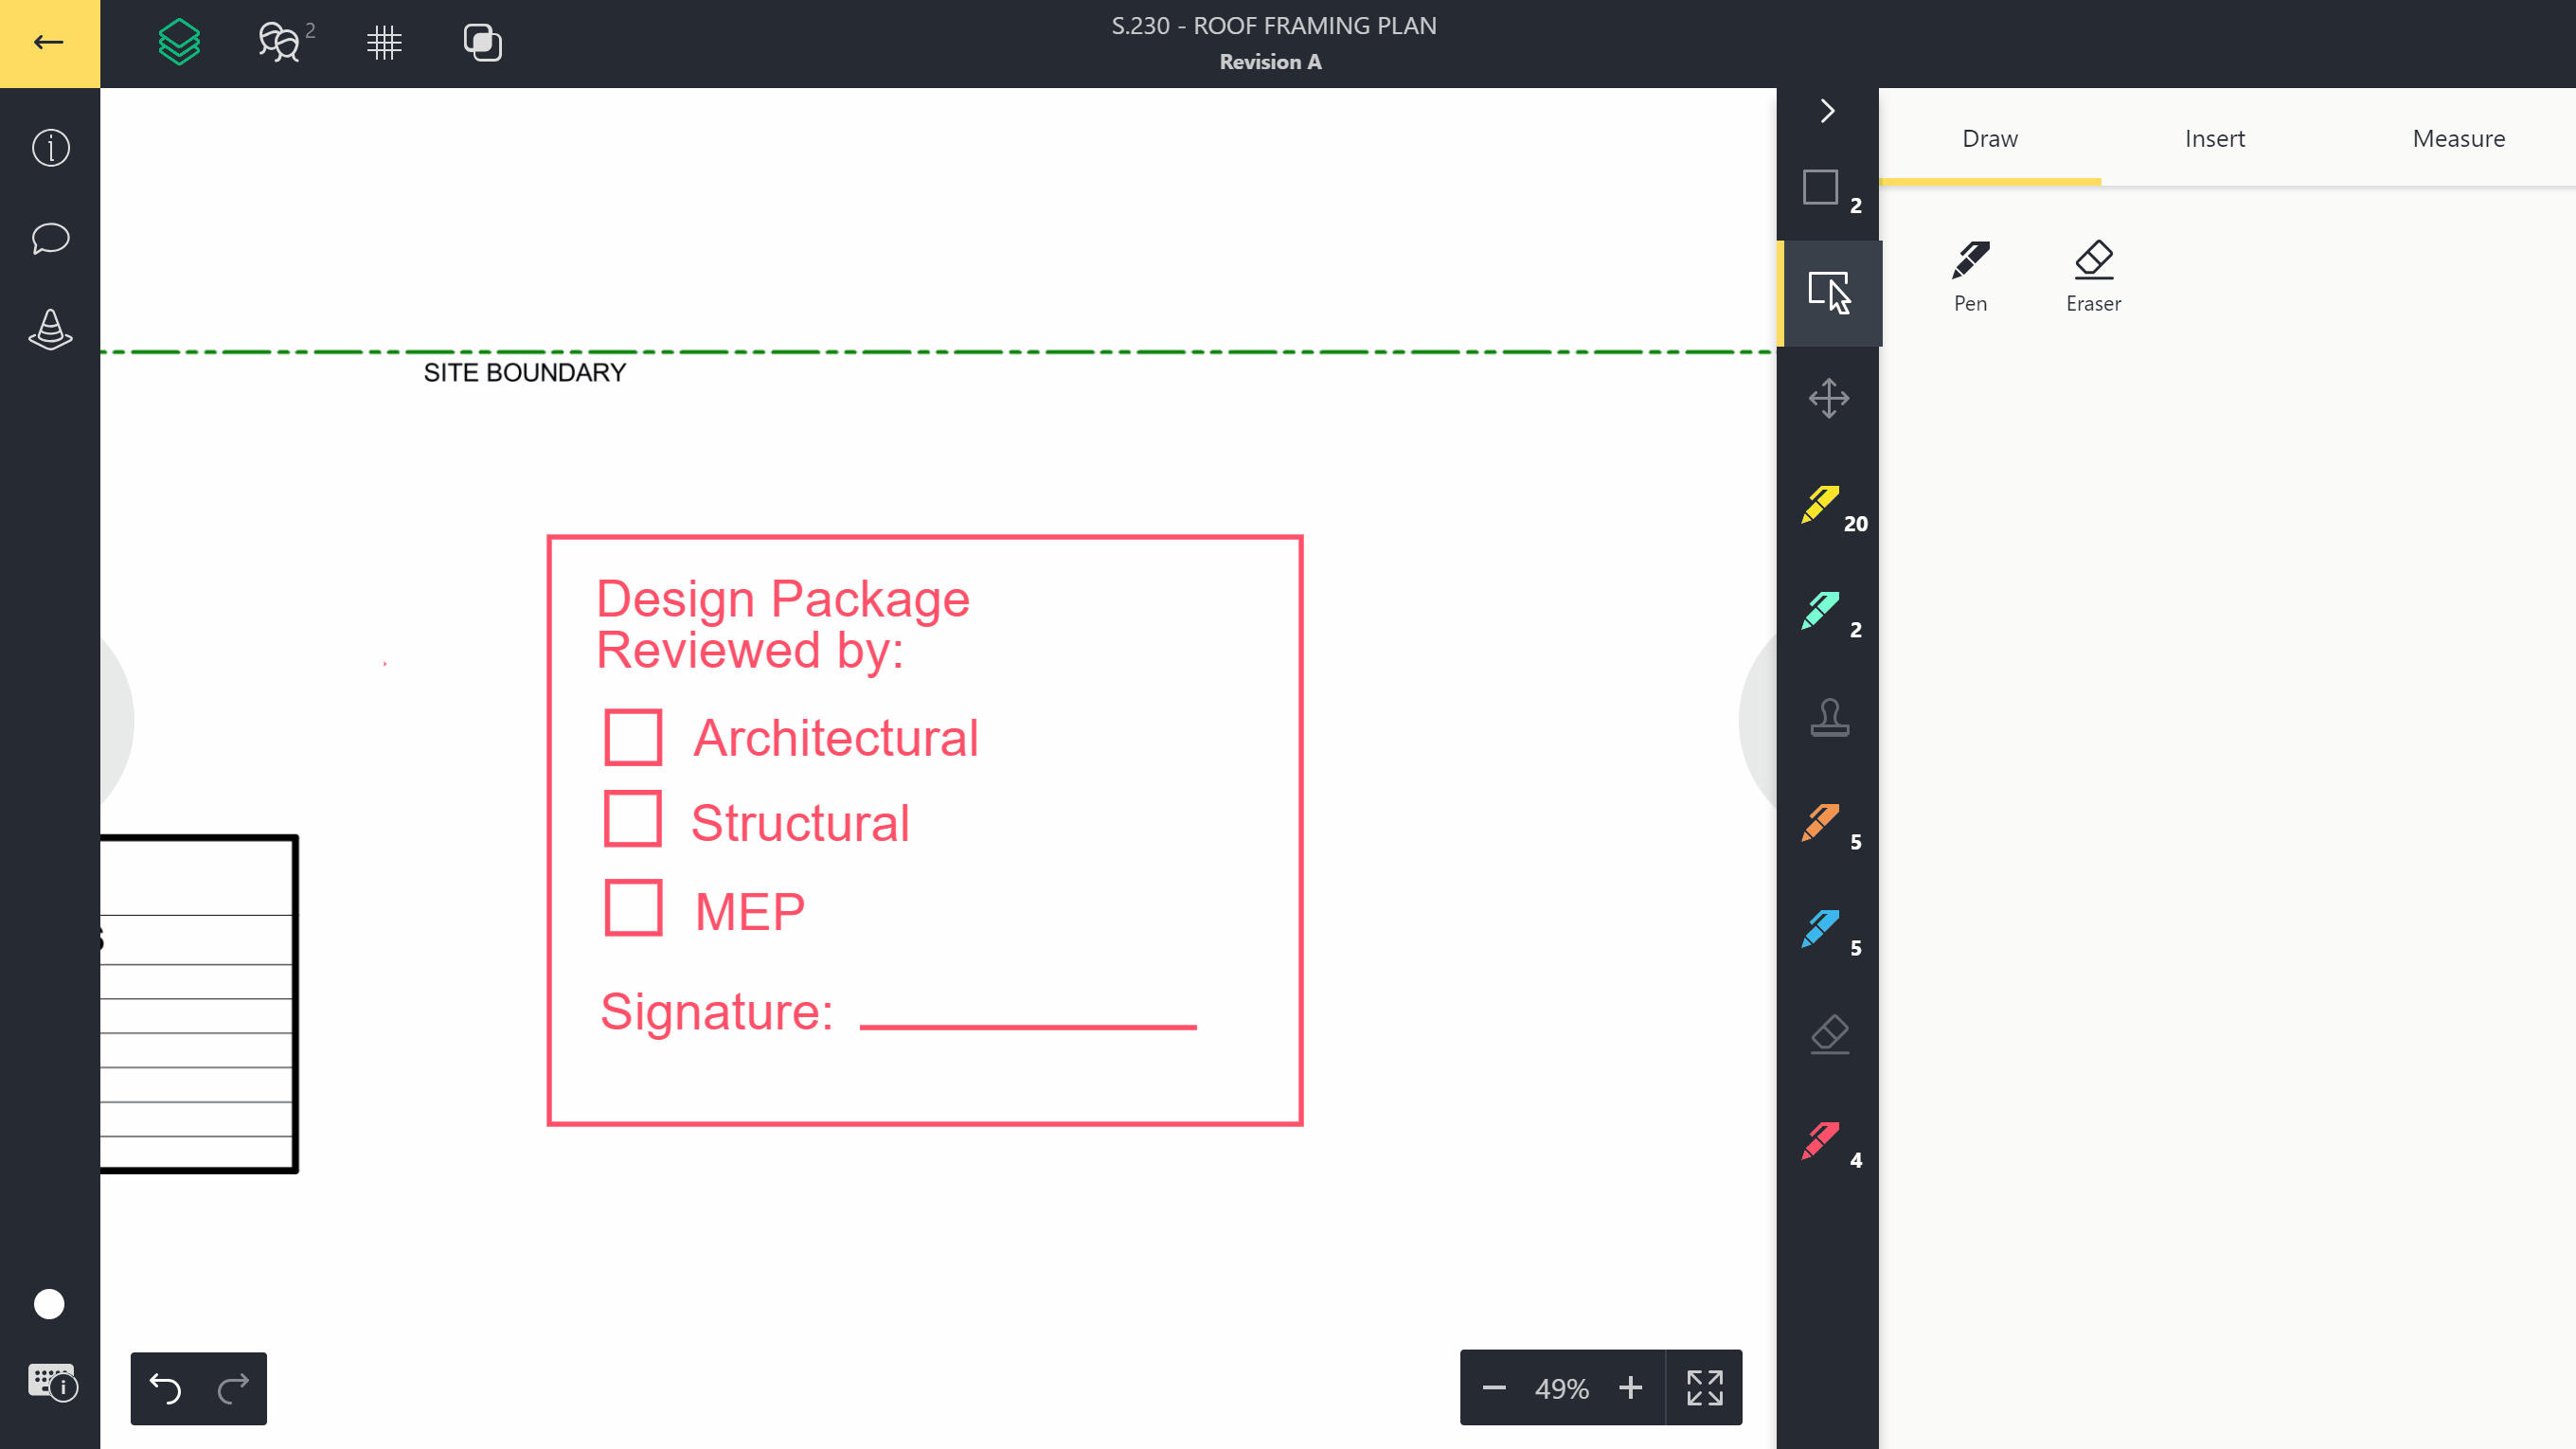Select the stamp tool in sidebar

tap(1830, 717)
